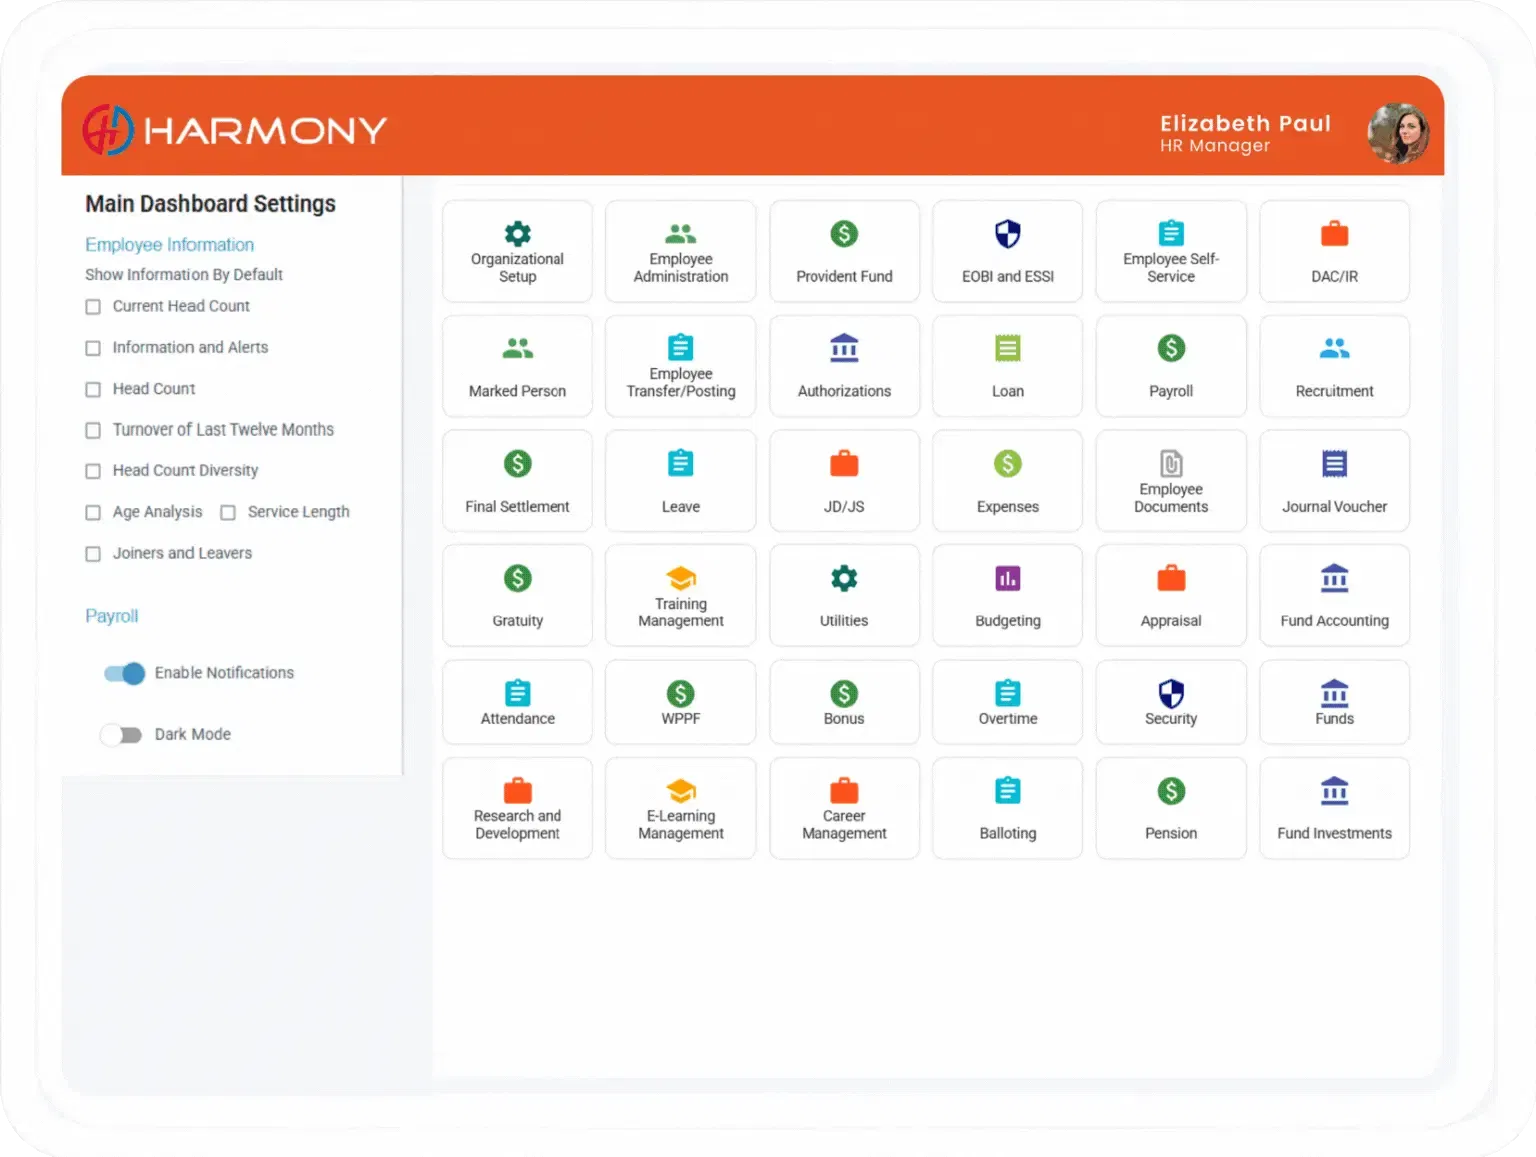Open the Expenses module
The image size is (1536, 1157).
pyautogui.click(x=1007, y=481)
